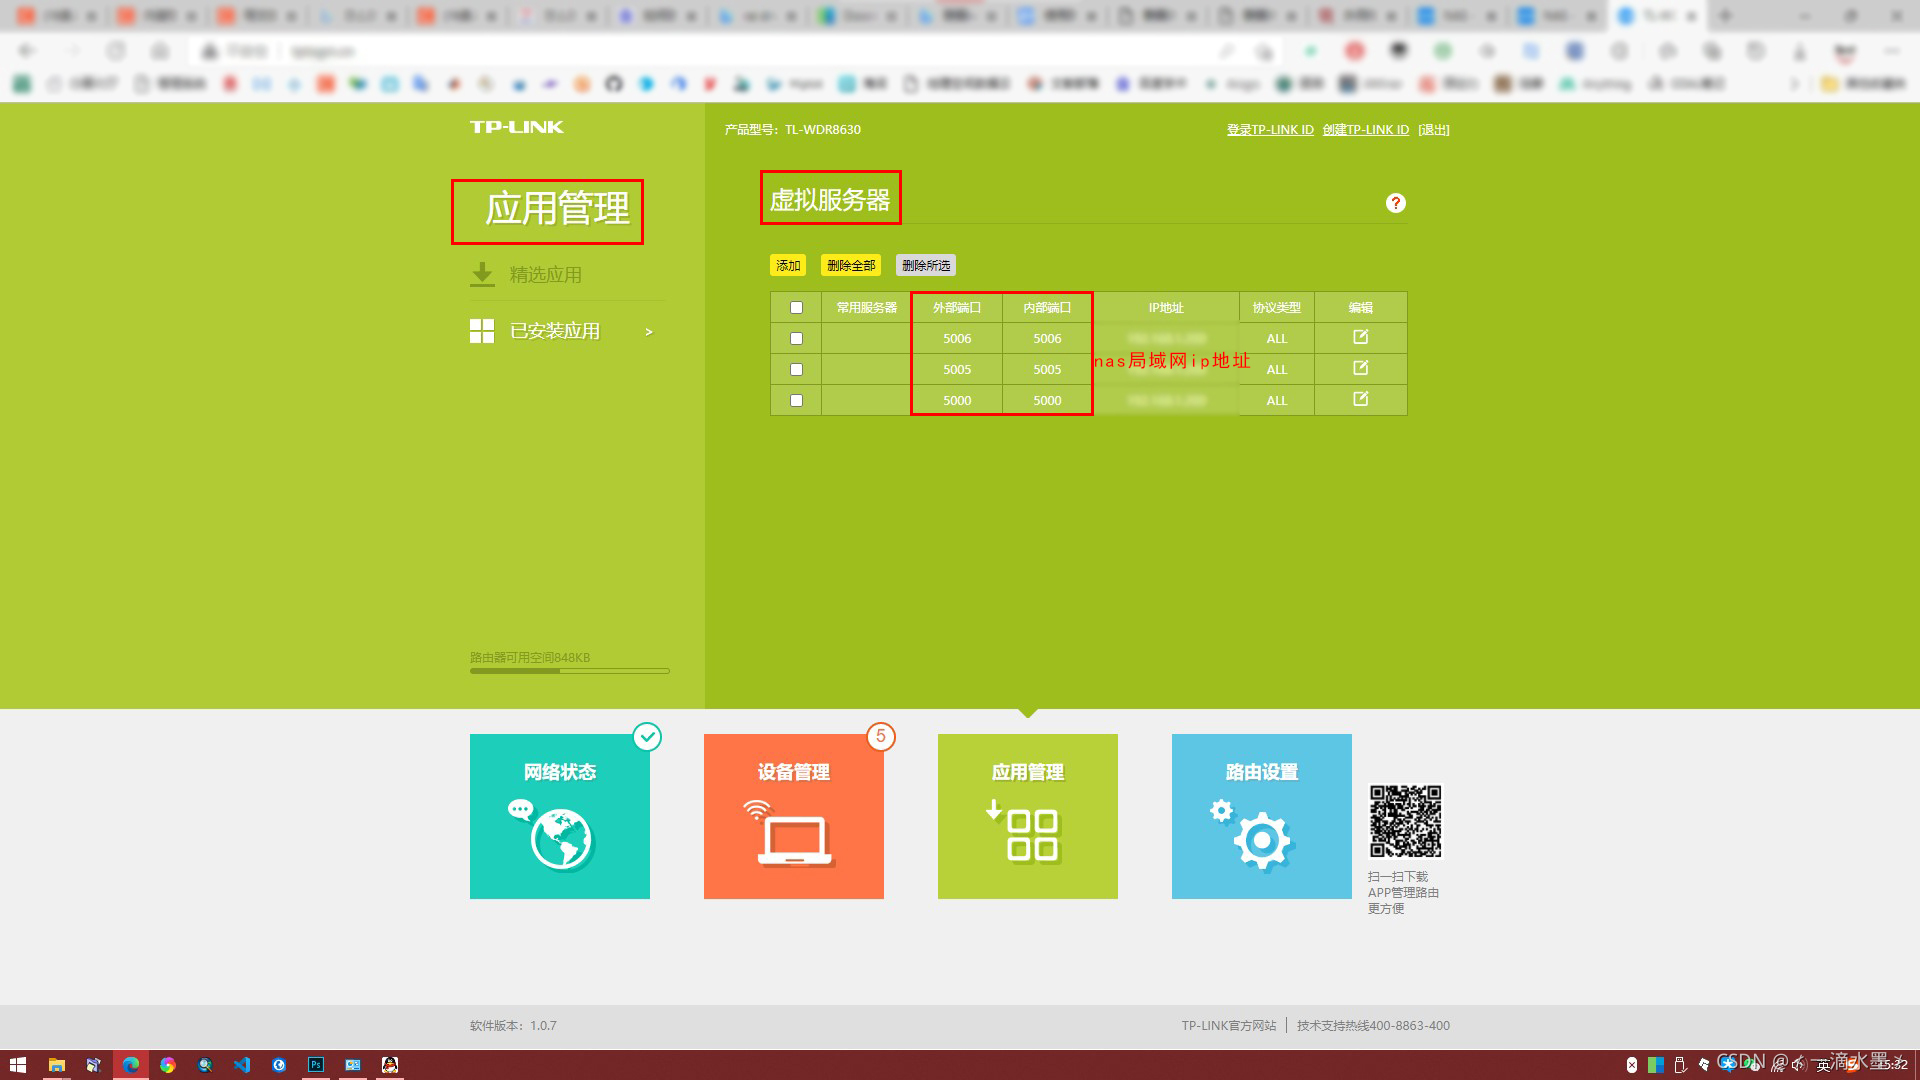This screenshot has width=1920, height=1080.
Task: Open 网络状态 network status tile
Action: pyautogui.click(x=560, y=816)
